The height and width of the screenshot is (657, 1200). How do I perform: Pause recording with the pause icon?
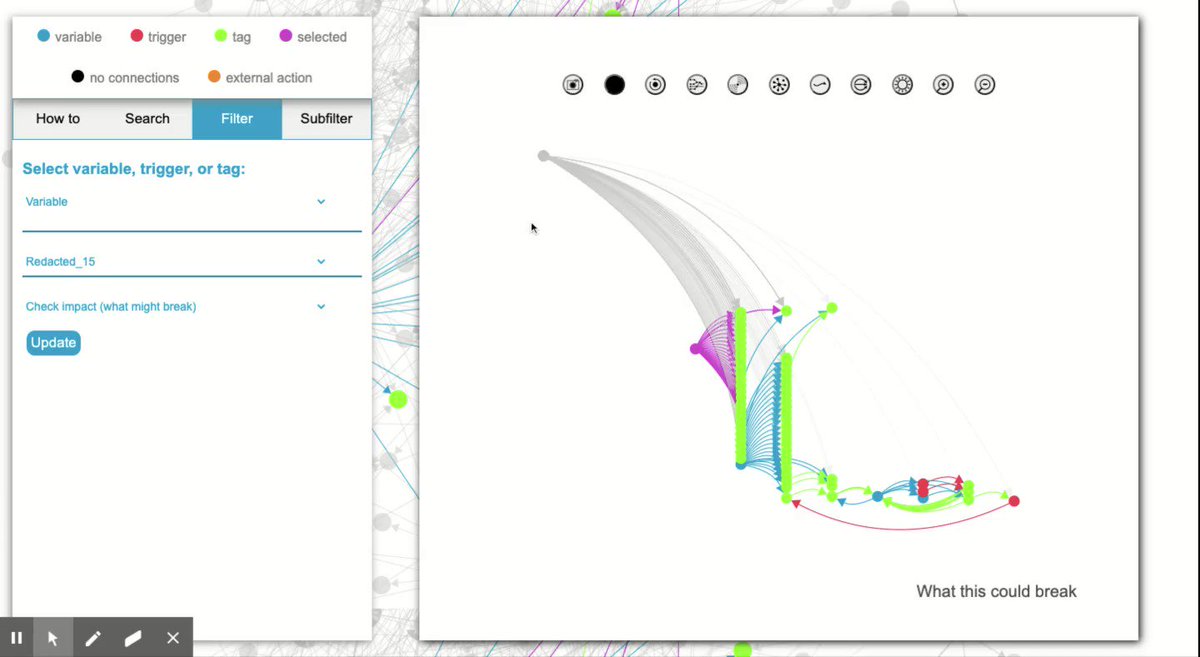click(17, 637)
